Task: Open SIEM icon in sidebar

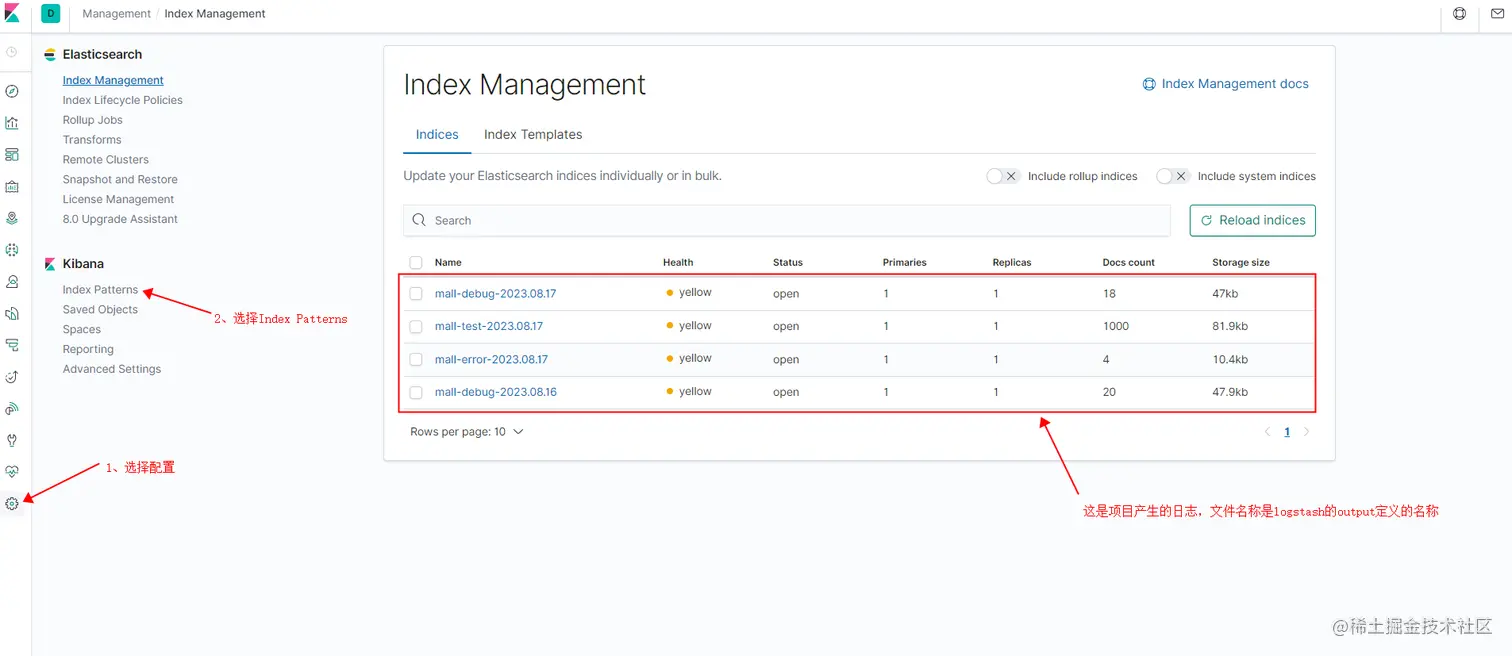Action: click(12, 409)
